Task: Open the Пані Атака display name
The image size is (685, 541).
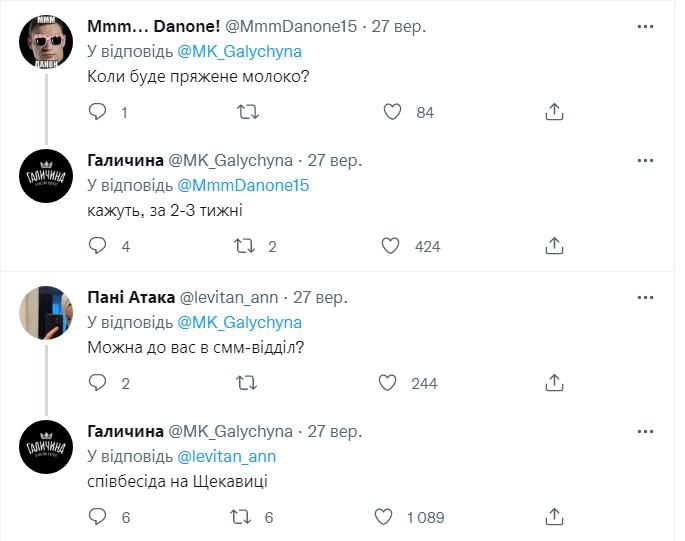Action: tap(130, 297)
